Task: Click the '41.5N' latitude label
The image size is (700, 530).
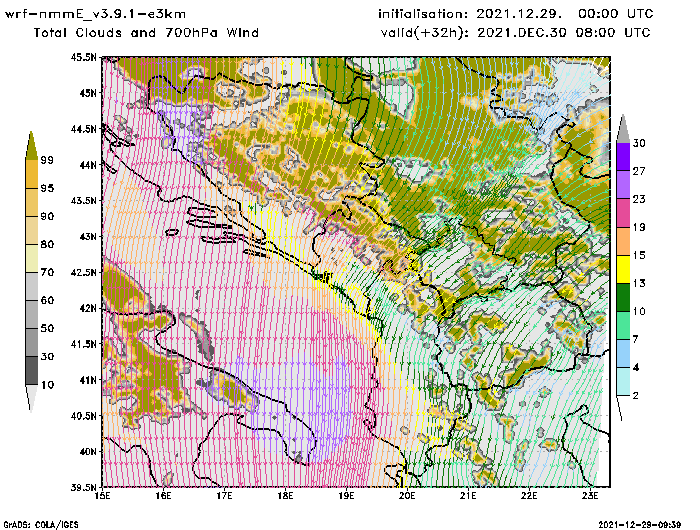Action: point(83,344)
